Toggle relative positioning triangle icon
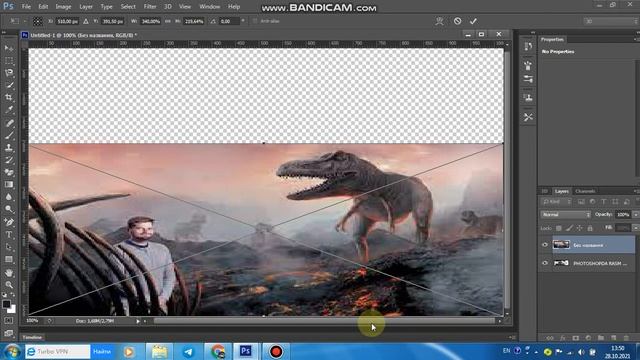Image resolution: width=640 pixels, height=360 pixels. [x=86, y=21]
